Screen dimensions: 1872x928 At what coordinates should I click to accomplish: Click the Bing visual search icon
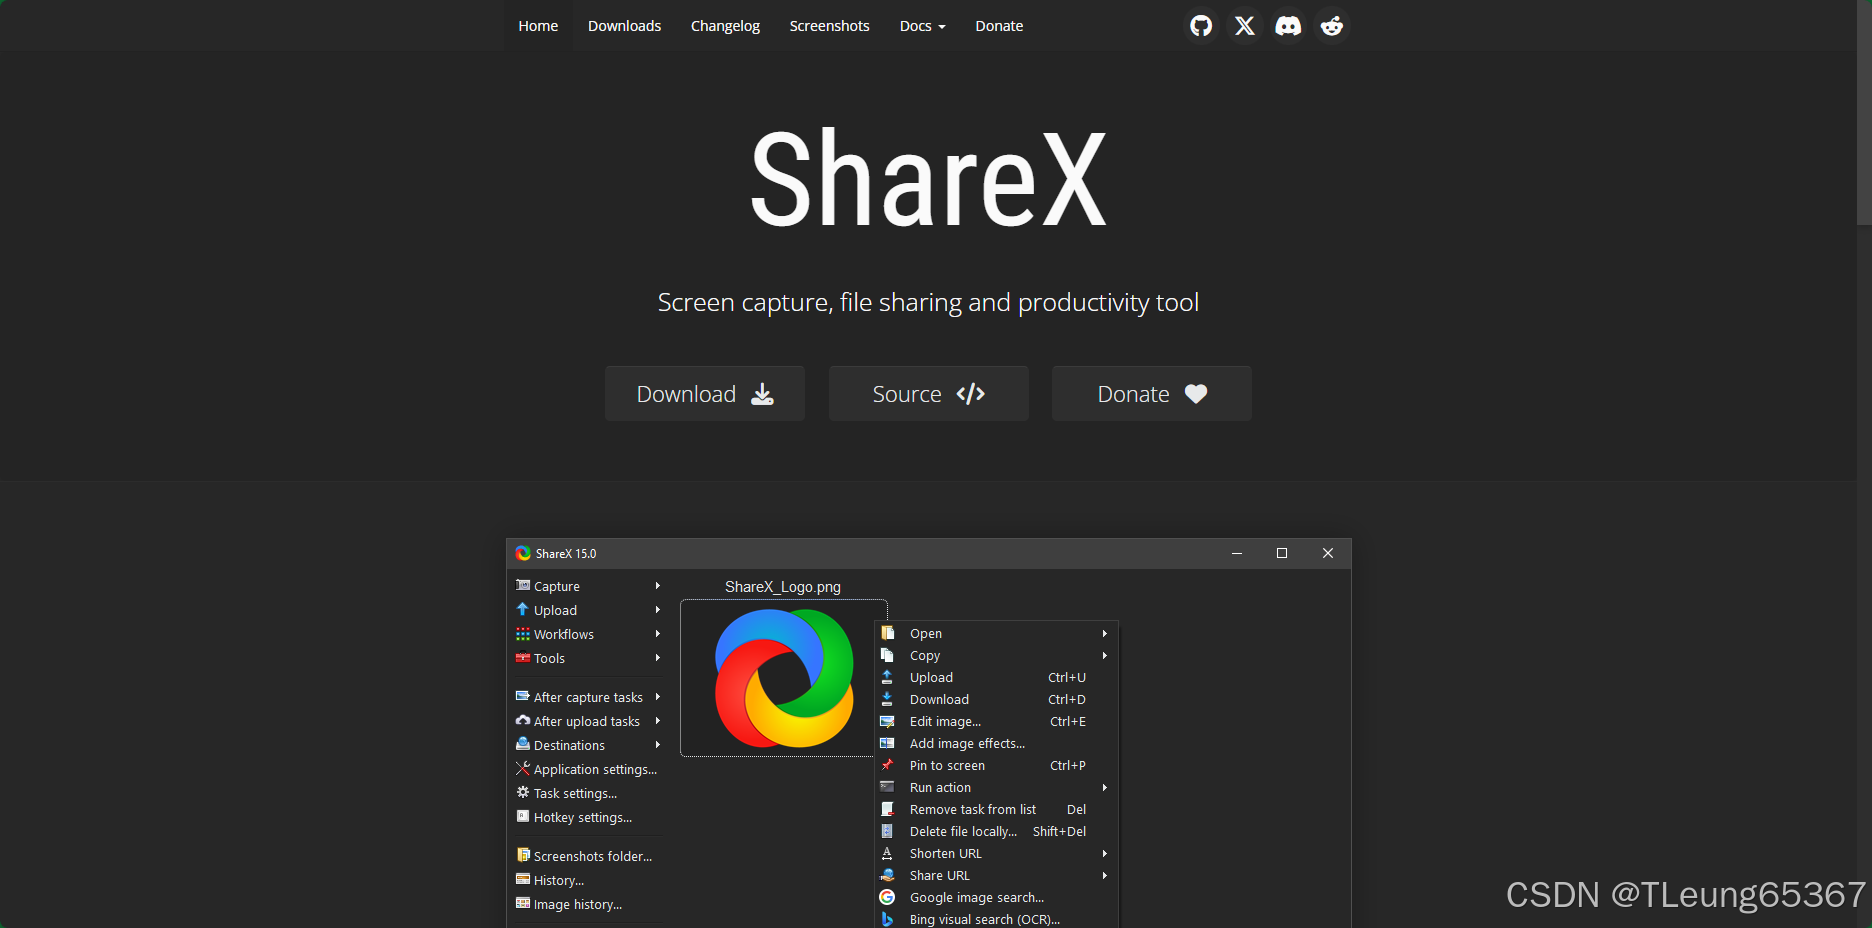[x=887, y=919]
